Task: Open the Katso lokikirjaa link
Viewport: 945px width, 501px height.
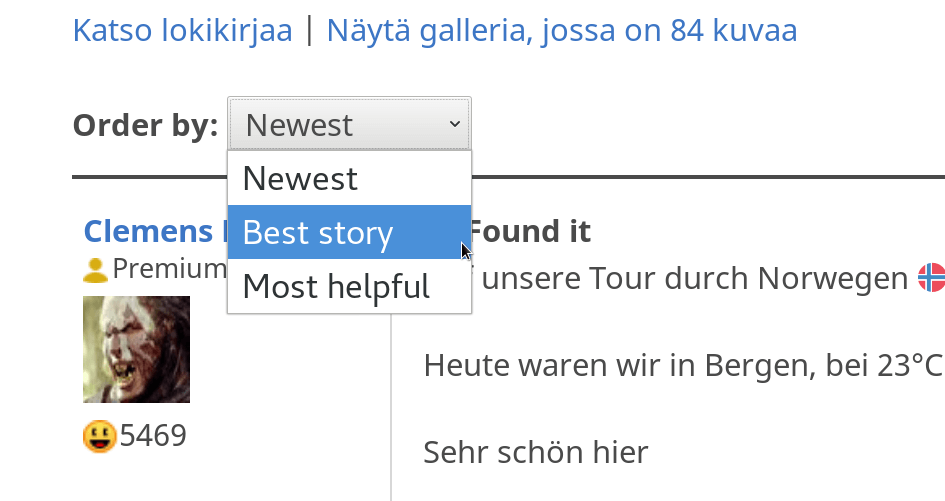Action: tap(182, 31)
